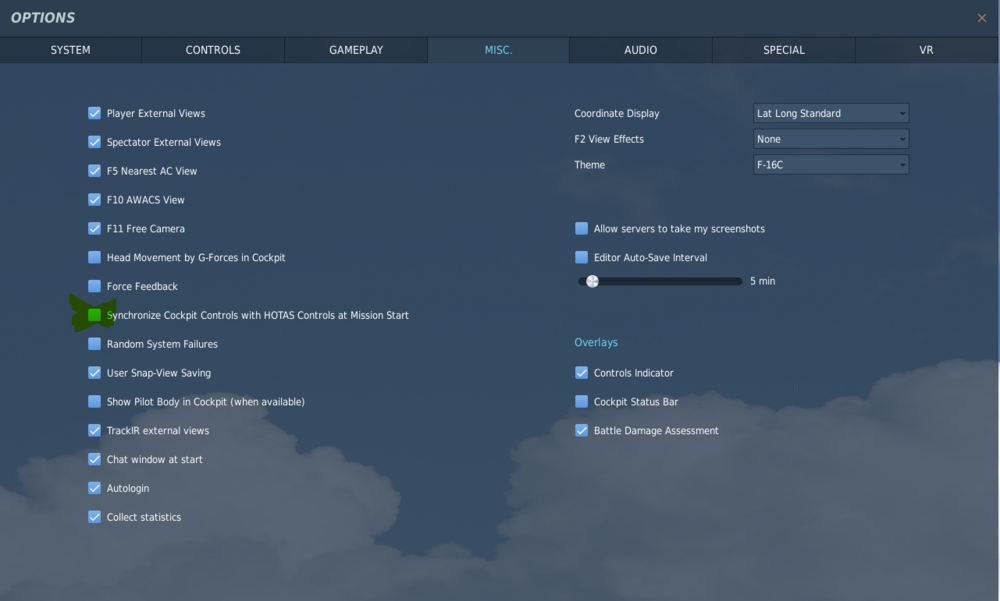The image size is (1000, 601).
Task: Open the VR tab
Action: [x=926, y=50]
